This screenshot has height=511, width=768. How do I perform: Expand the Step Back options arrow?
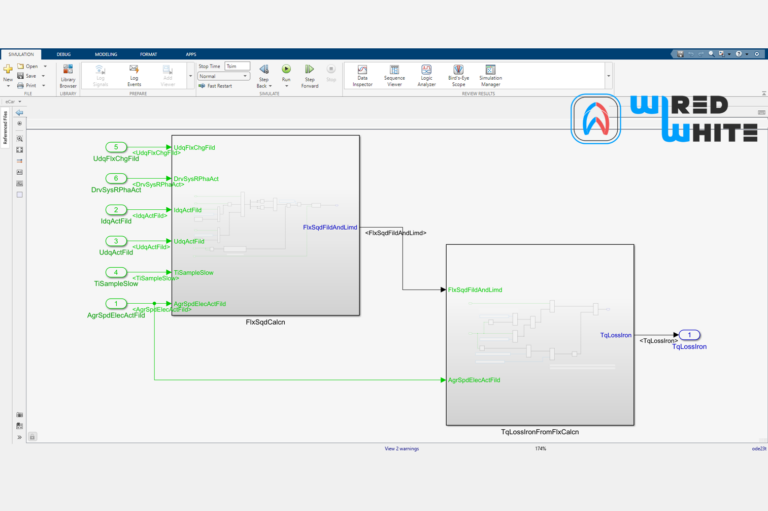click(270, 86)
